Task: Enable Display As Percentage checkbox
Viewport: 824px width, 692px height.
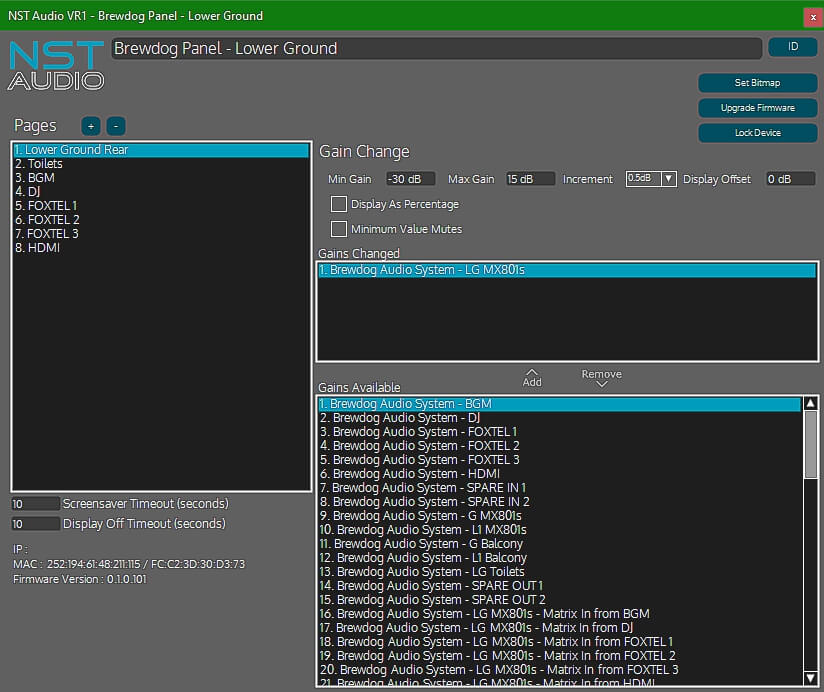Action: pyautogui.click(x=339, y=204)
